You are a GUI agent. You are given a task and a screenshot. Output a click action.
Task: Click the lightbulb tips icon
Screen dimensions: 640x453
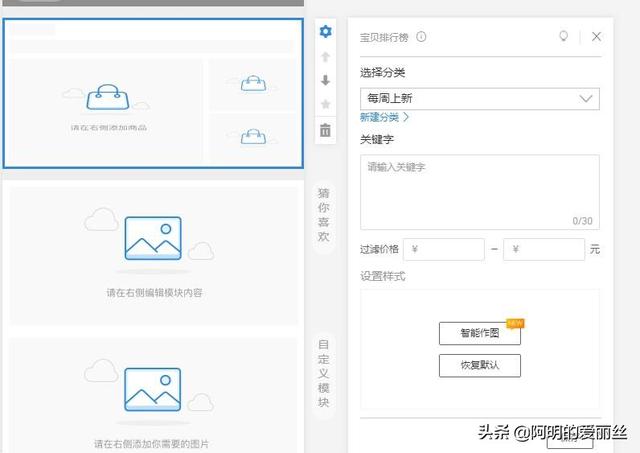[x=564, y=37]
